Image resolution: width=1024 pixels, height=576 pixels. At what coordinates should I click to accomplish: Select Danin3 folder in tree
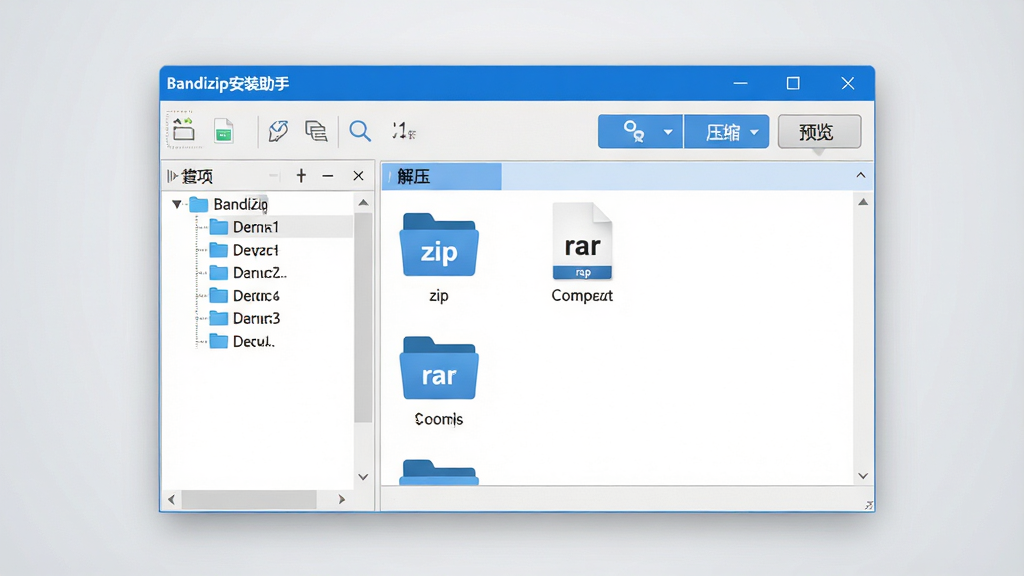click(245, 319)
